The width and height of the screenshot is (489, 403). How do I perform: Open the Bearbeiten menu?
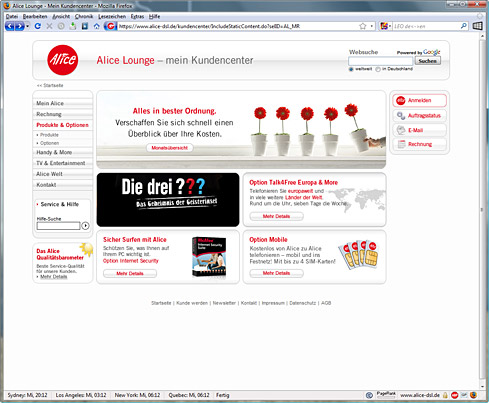pyautogui.click(x=35, y=16)
